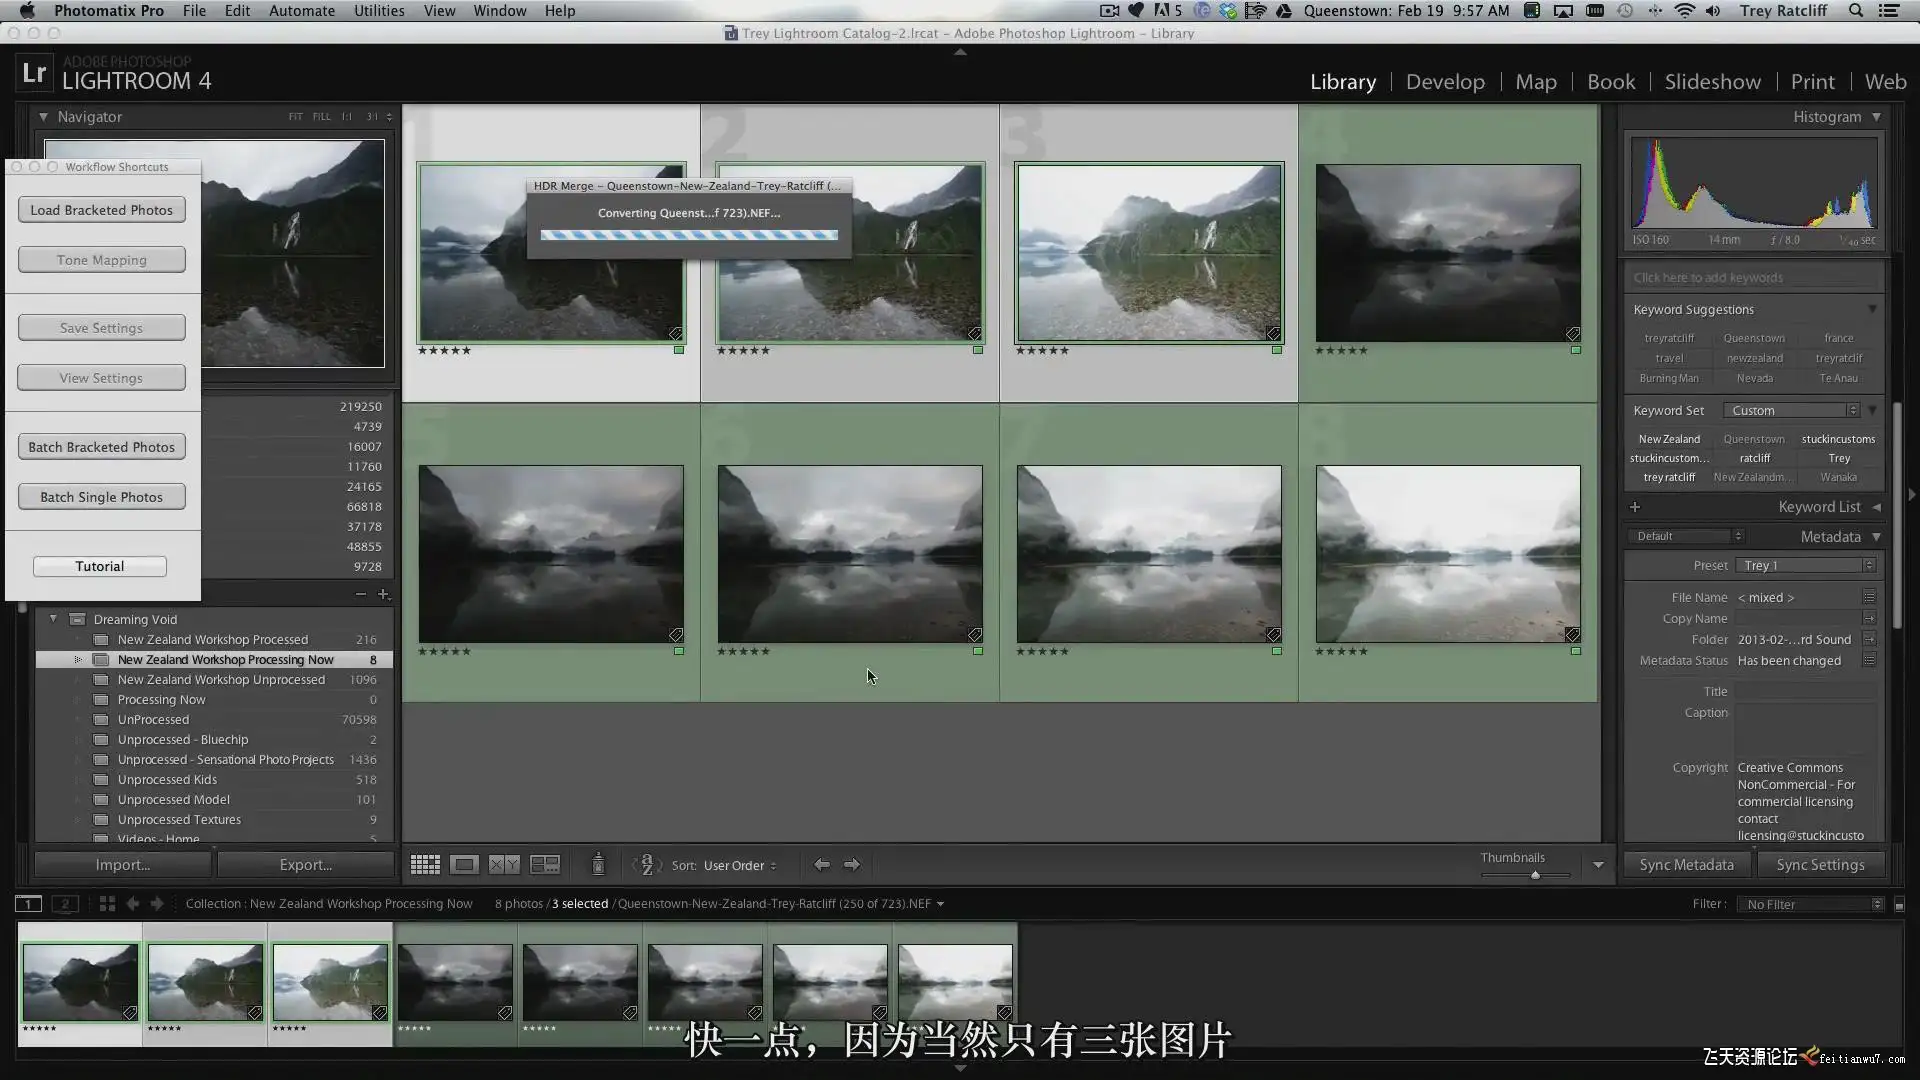
Task: Open Spotlight search in the menu bar
Action: pos(1856,11)
